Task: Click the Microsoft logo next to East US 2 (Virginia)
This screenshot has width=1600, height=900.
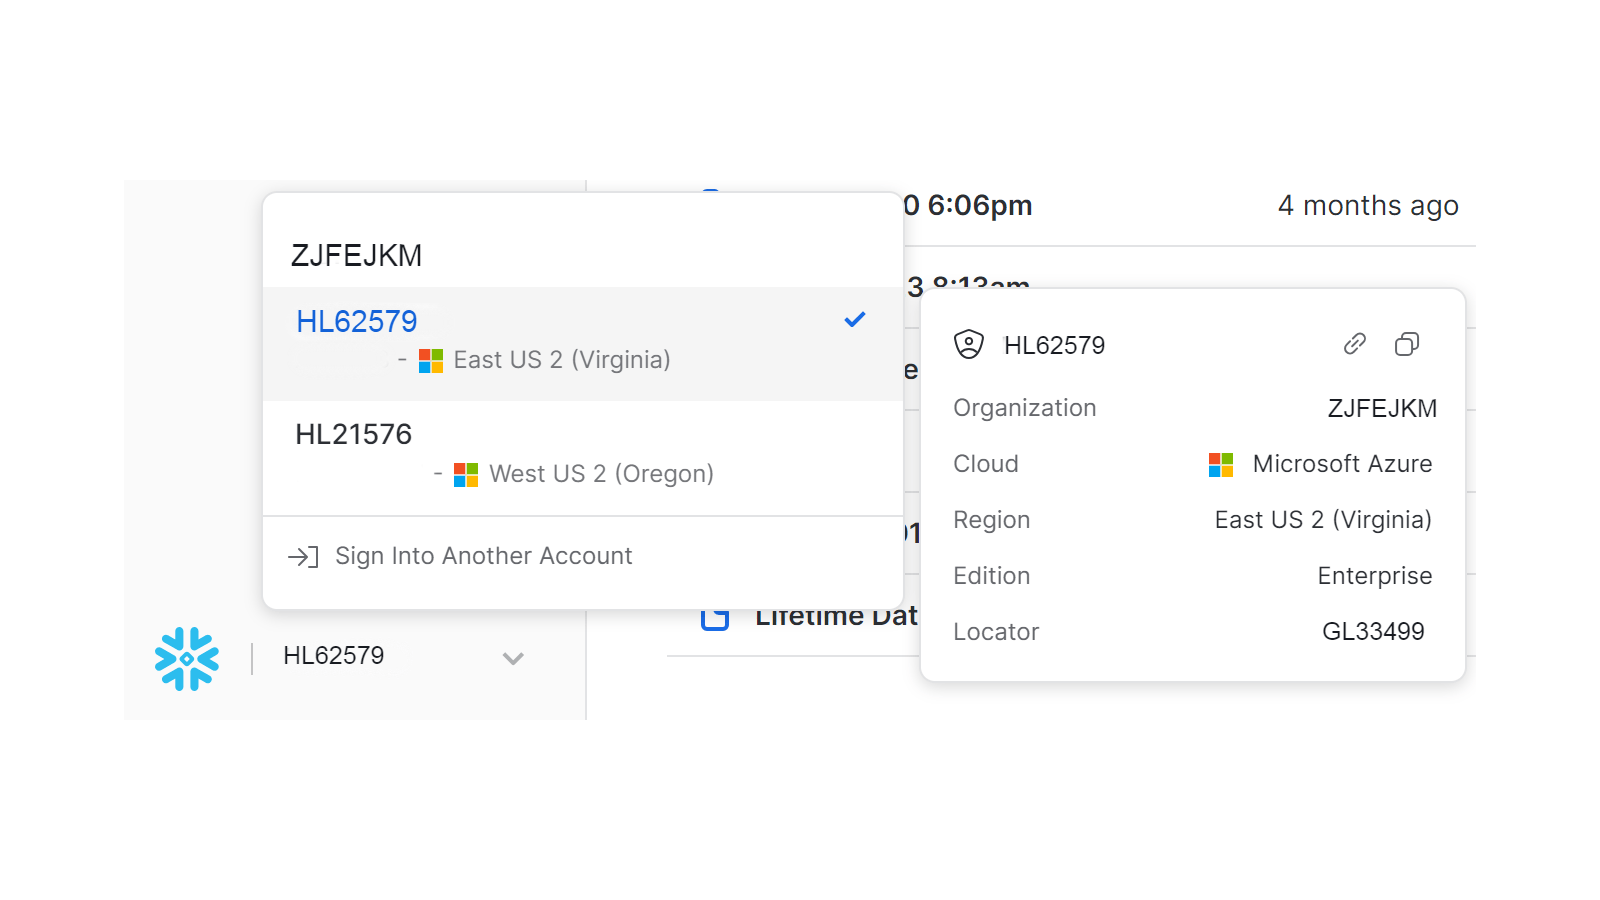Action: (431, 361)
